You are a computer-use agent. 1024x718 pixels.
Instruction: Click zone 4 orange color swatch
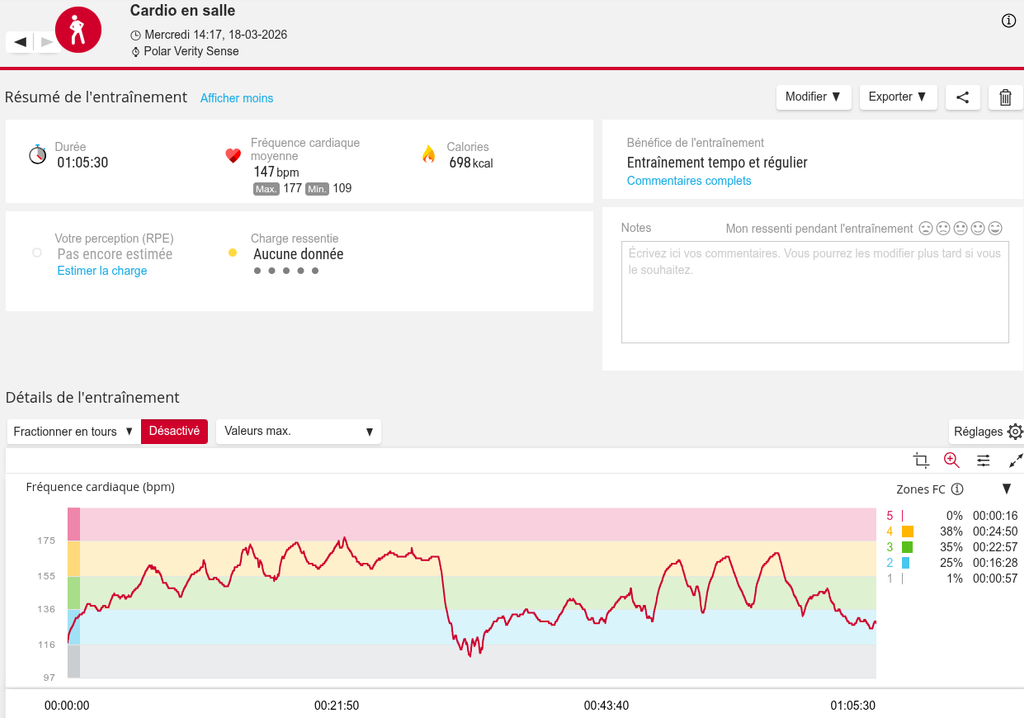[907, 531]
